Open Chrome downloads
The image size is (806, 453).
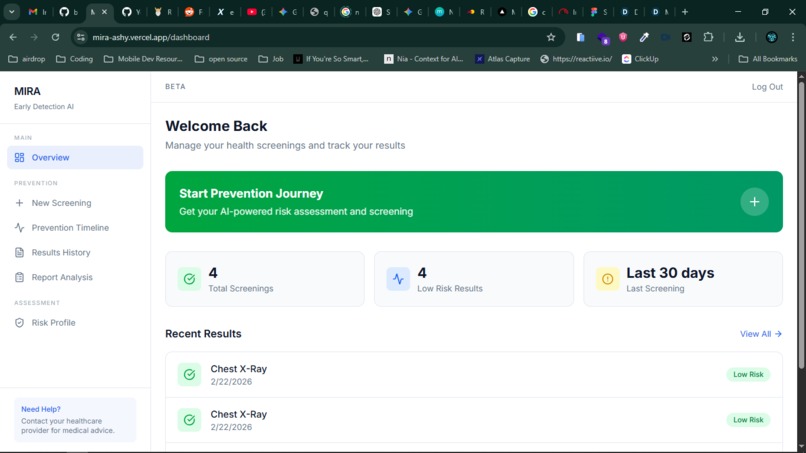(740, 37)
